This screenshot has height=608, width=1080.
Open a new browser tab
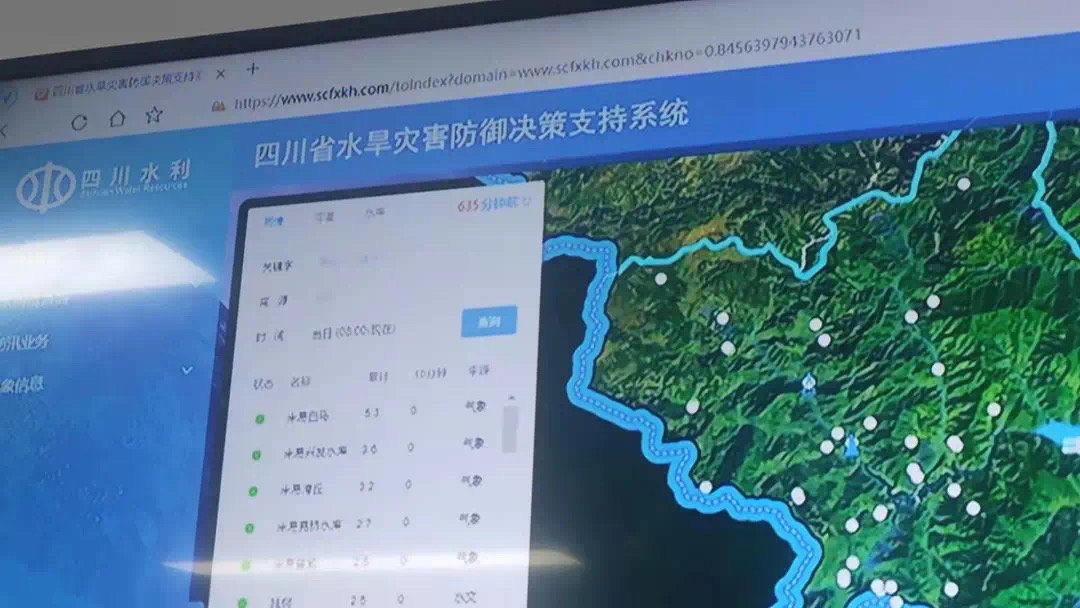(x=253, y=69)
